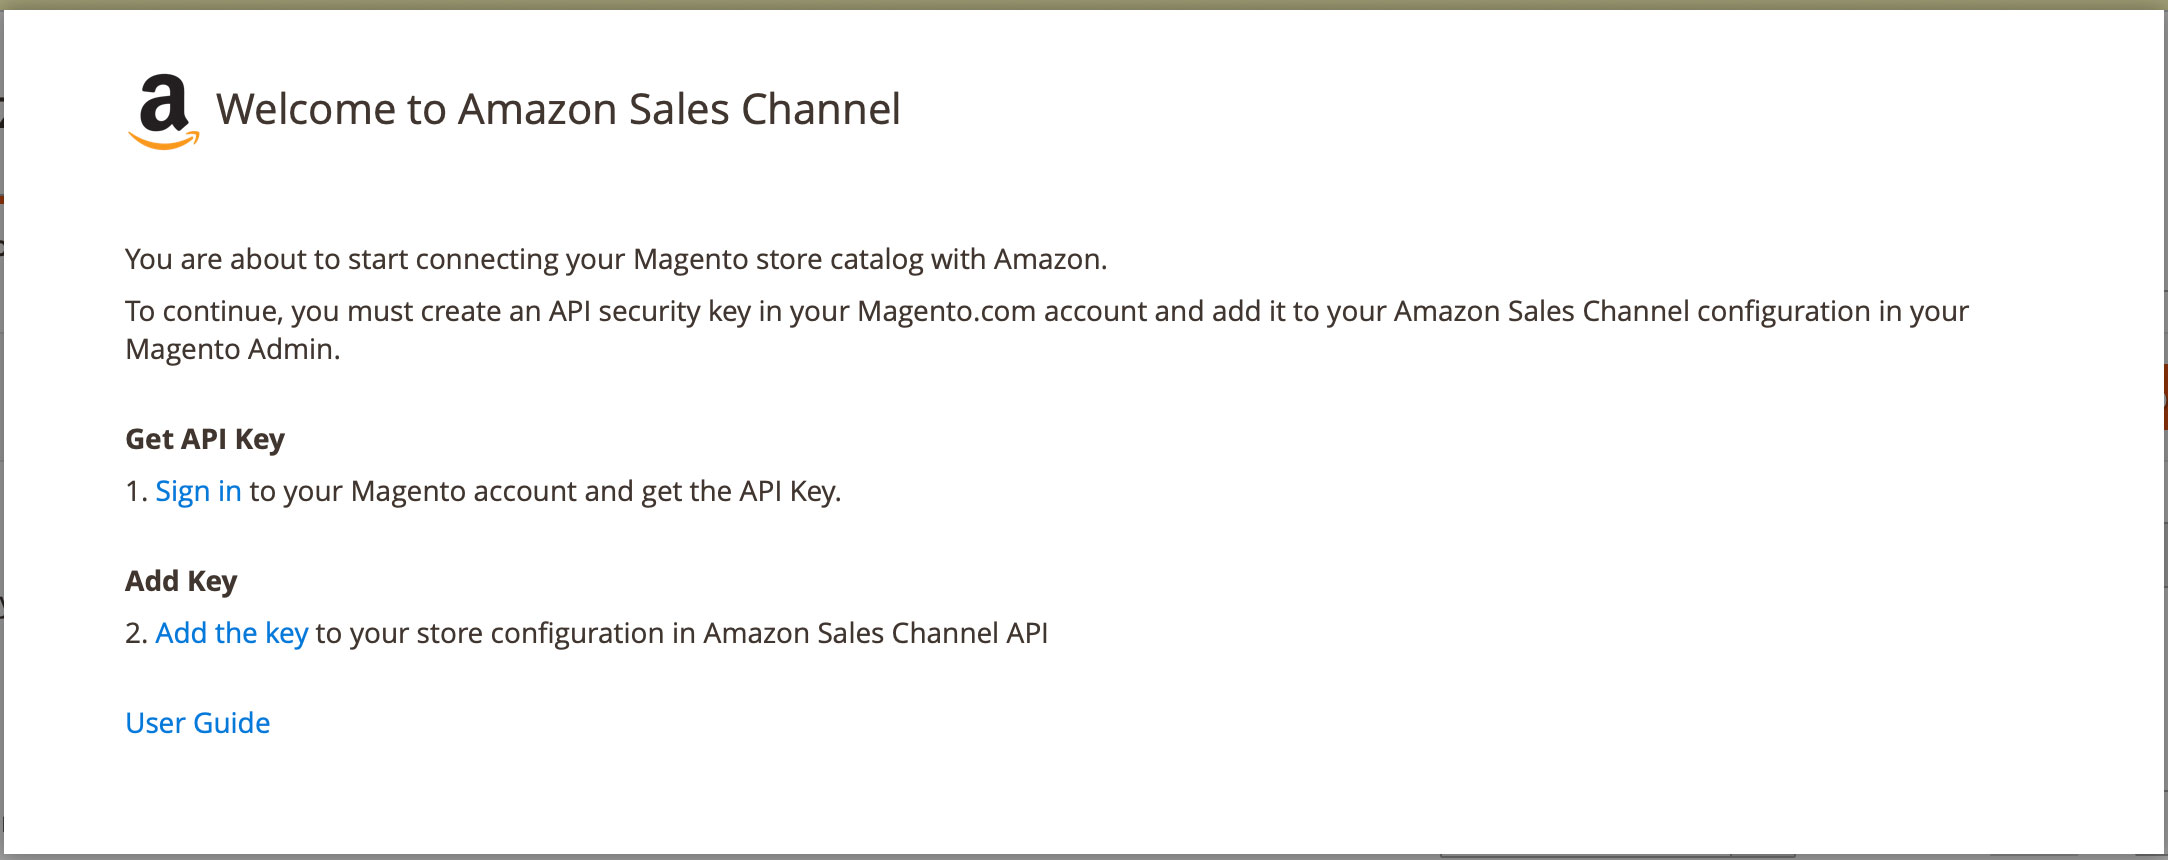Click the step number 1 marker
This screenshot has height=860, width=2168.
point(136,491)
